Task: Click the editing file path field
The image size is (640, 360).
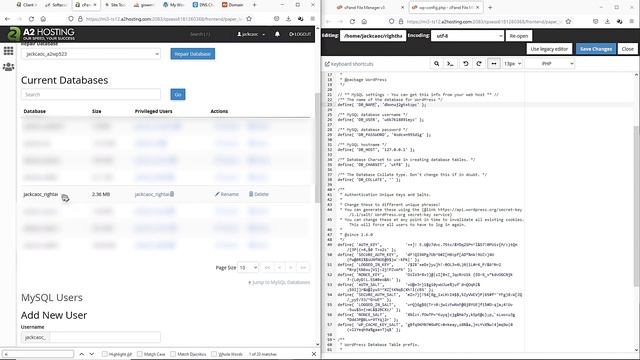Action: [x=373, y=36]
